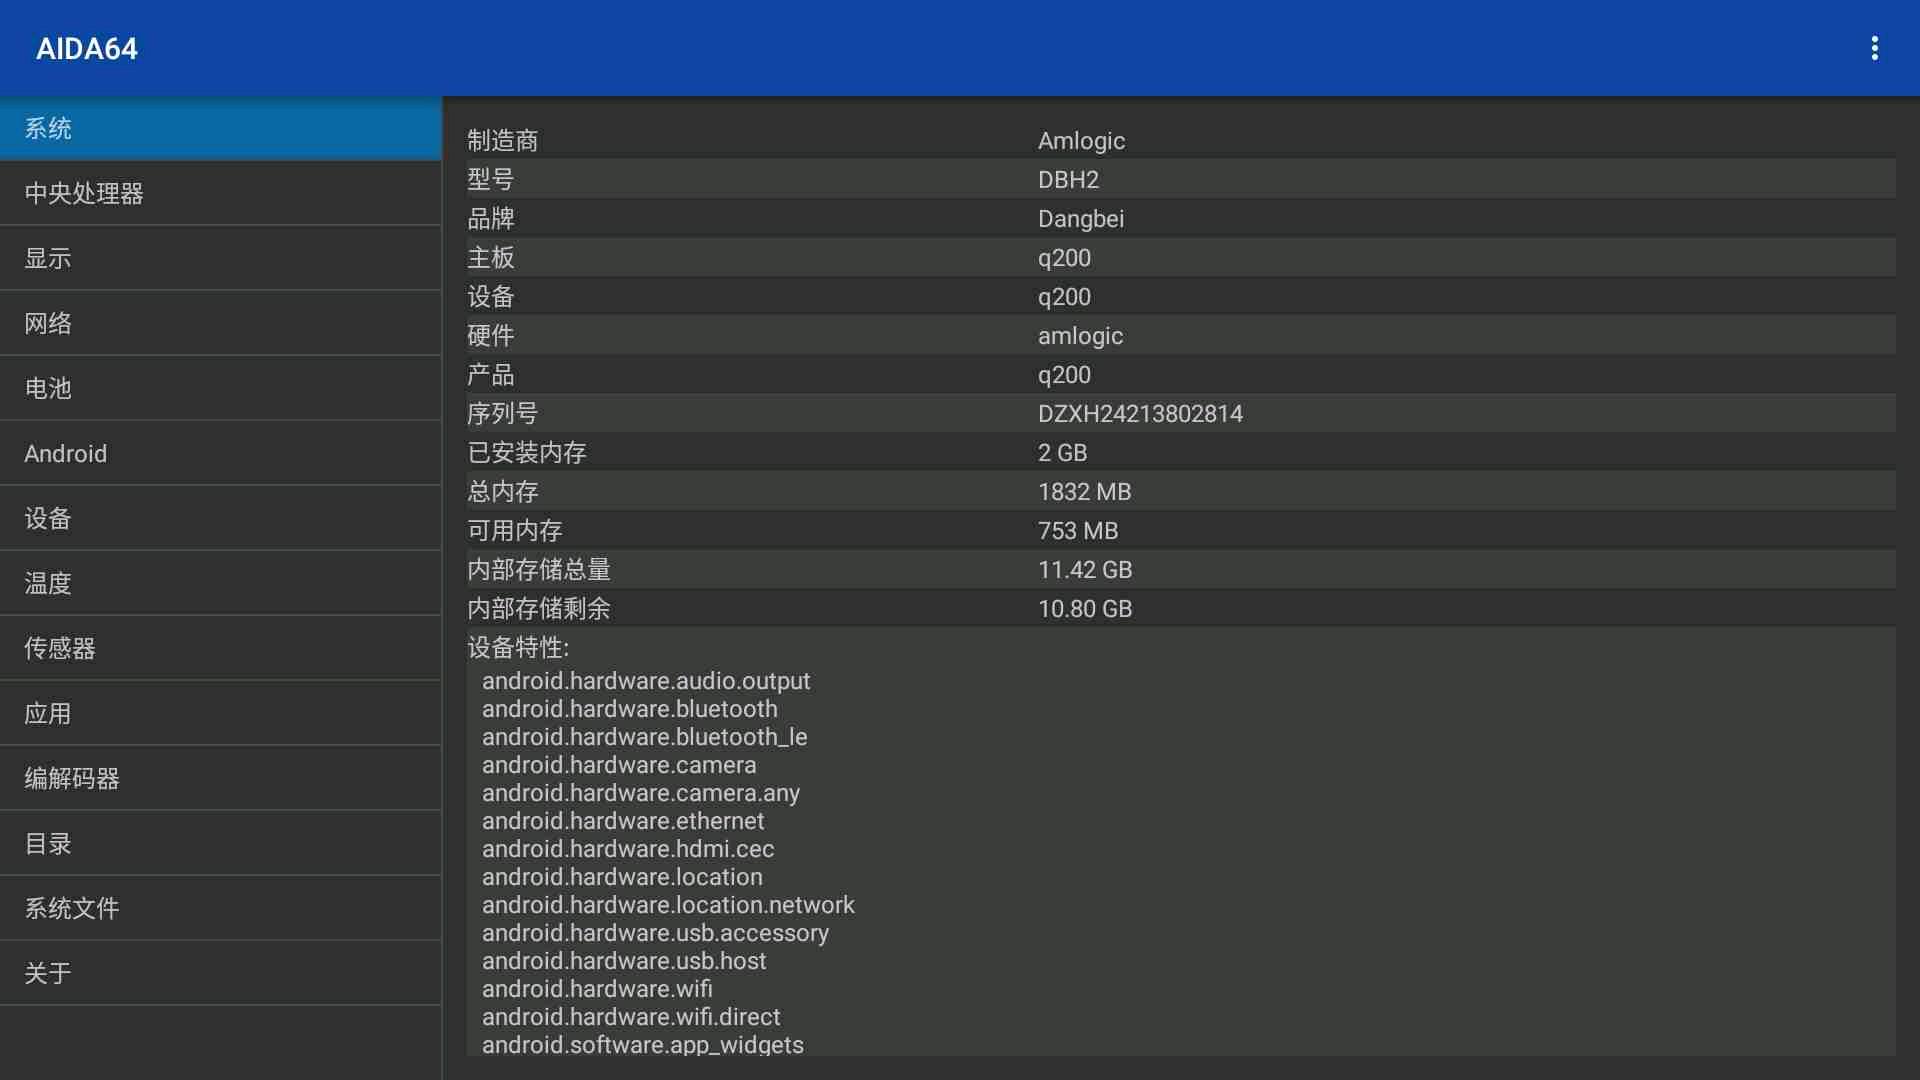The width and height of the screenshot is (1920, 1080).
Task: Show the 传感器 section
Action: (x=220, y=648)
